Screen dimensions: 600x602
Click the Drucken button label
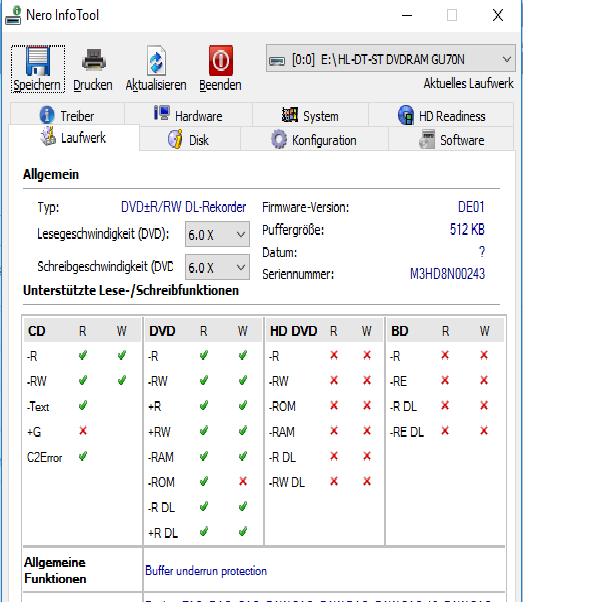93,85
